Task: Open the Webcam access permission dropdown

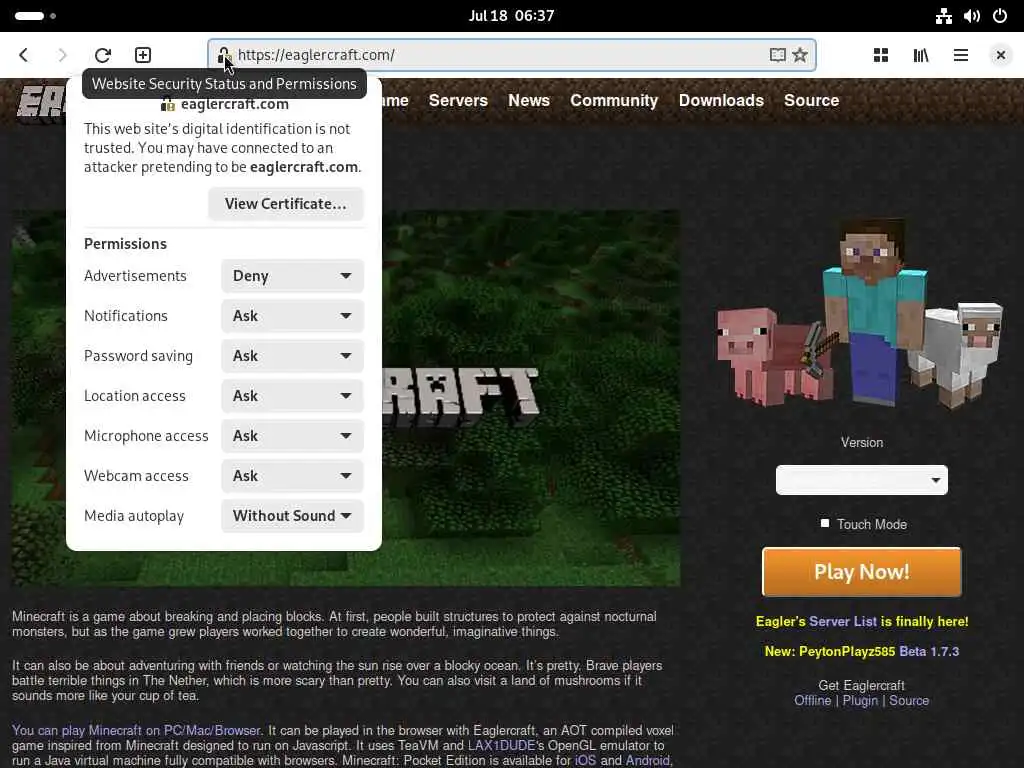Action: [292, 475]
